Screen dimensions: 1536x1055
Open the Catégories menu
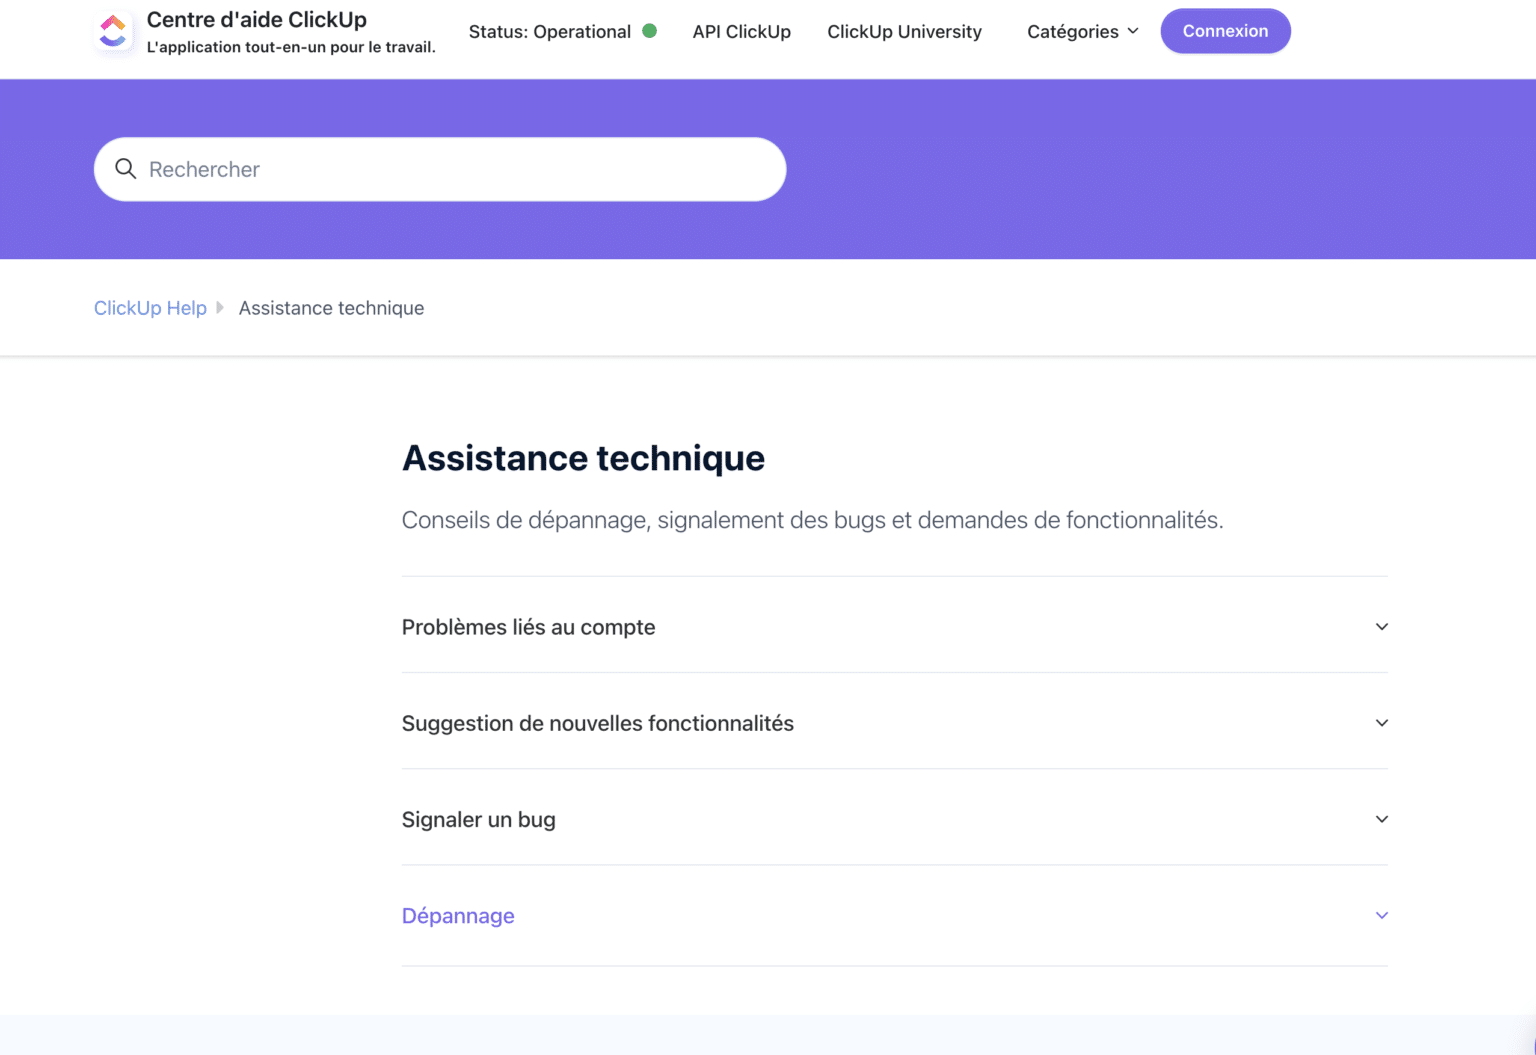pos(1073,31)
